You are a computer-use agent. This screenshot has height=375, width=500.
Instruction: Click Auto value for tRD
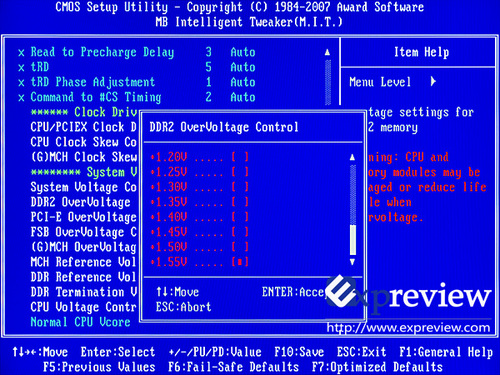pyautogui.click(x=243, y=67)
